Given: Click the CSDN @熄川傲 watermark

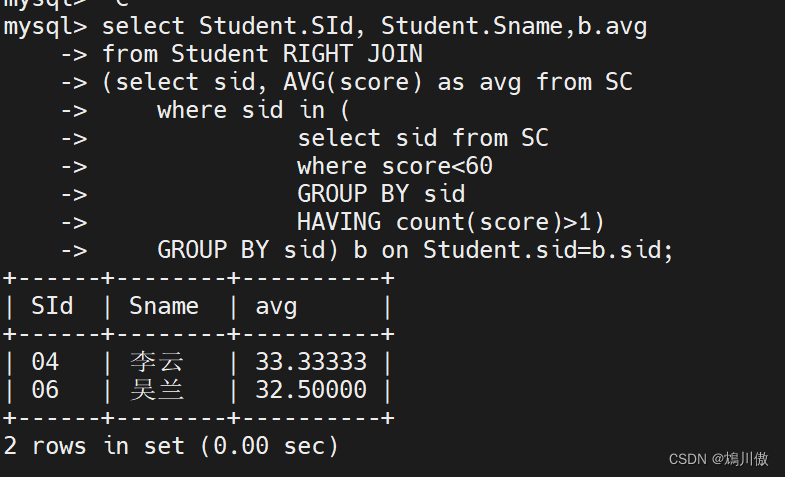Looking at the screenshot, I should [x=717, y=459].
